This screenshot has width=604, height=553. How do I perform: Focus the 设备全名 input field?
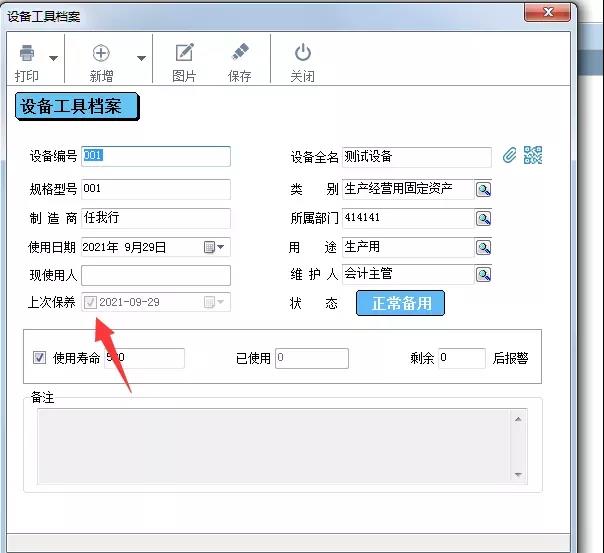coord(417,157)
